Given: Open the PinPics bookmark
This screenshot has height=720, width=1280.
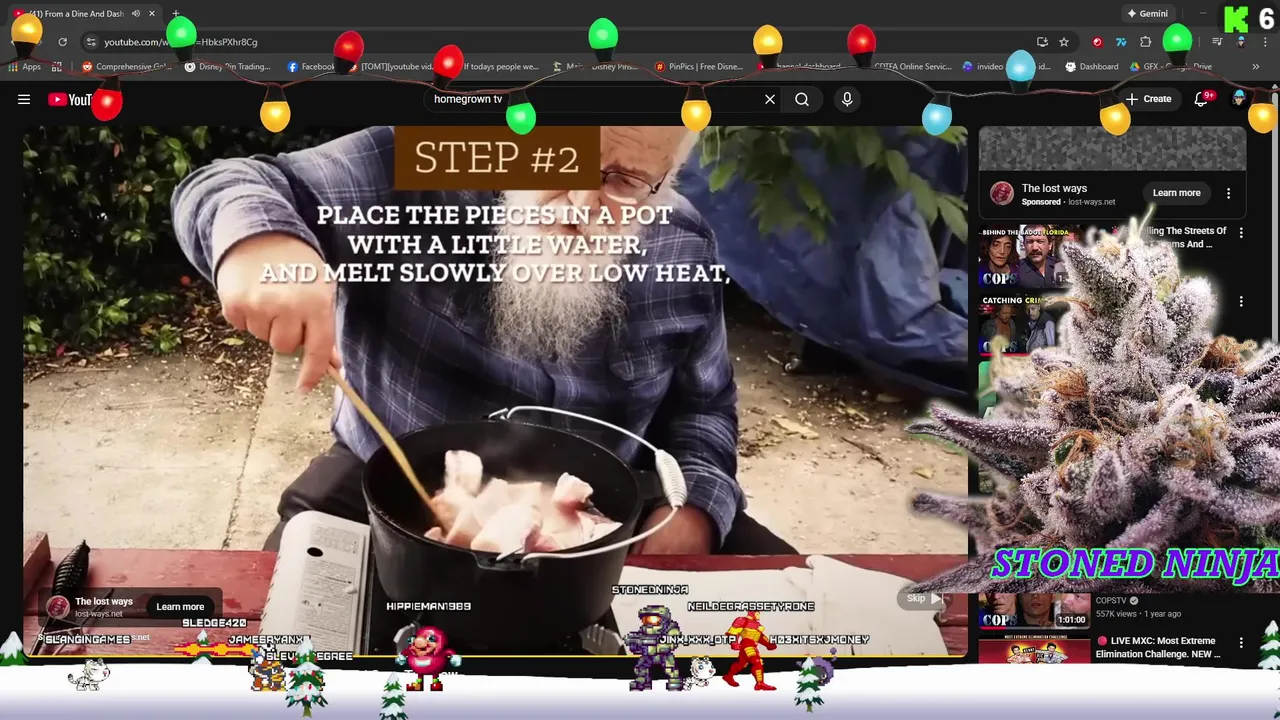Looking at the screenshot, I should [x=698, y=67].
